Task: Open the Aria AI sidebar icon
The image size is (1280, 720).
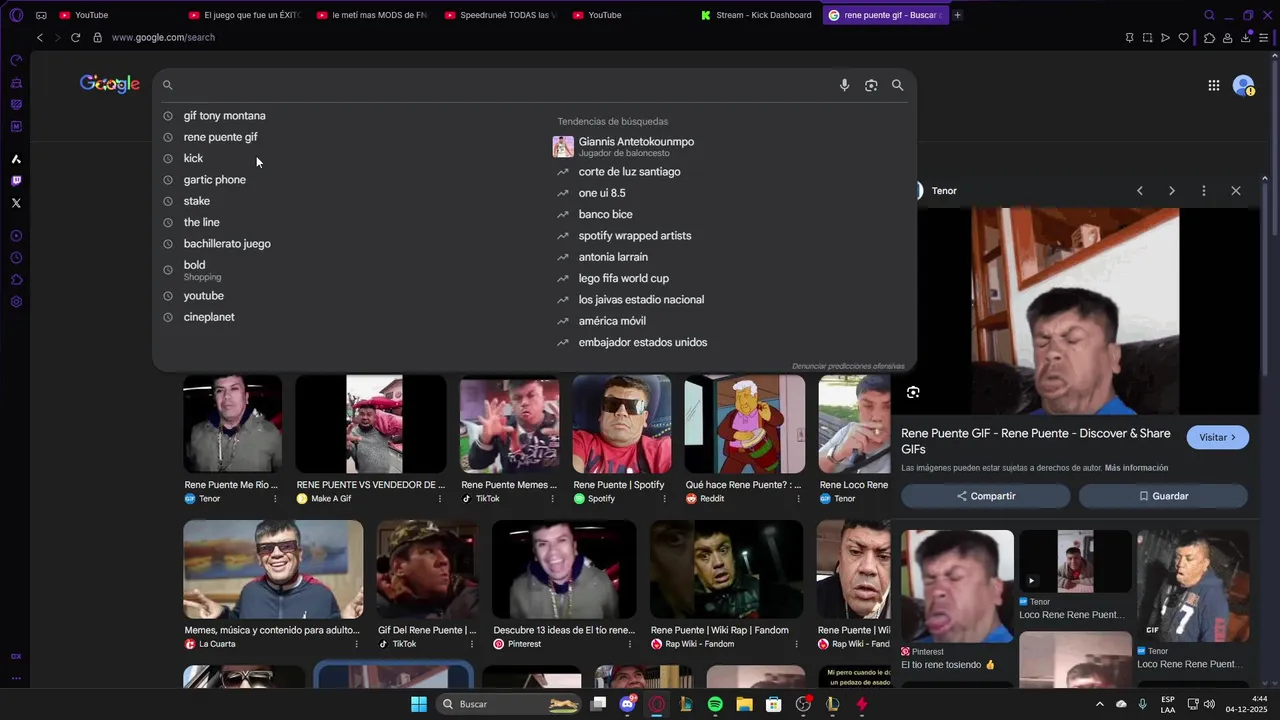Action: 16,159
